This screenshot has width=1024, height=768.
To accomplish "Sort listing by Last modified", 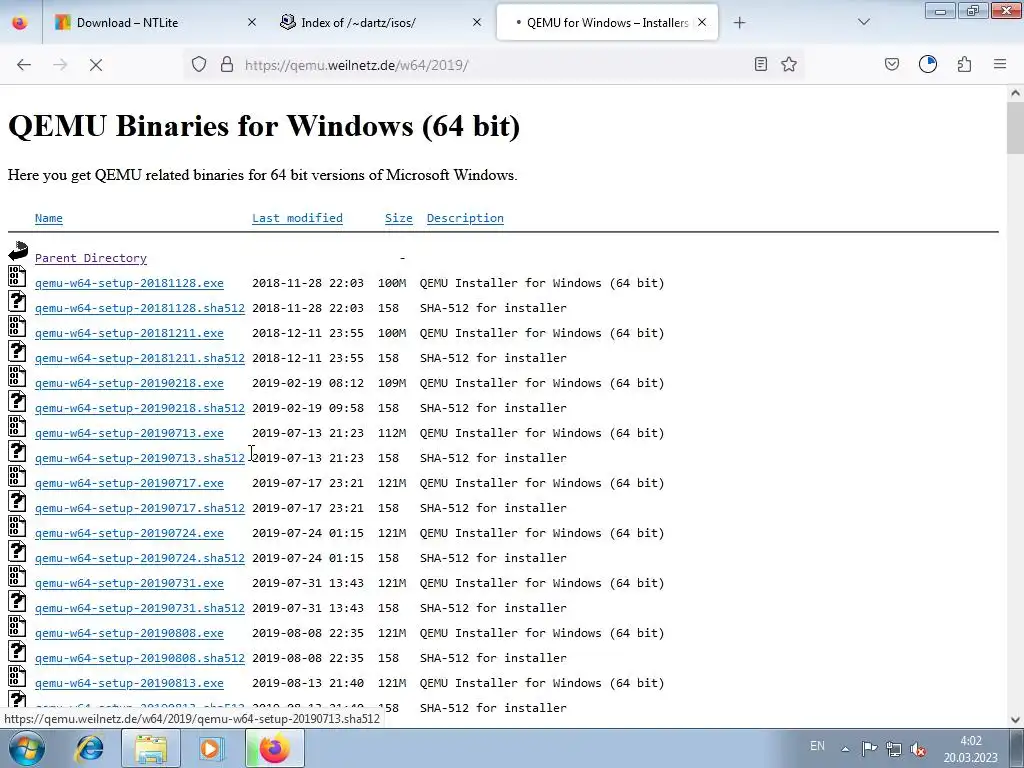I will point(297,218).
